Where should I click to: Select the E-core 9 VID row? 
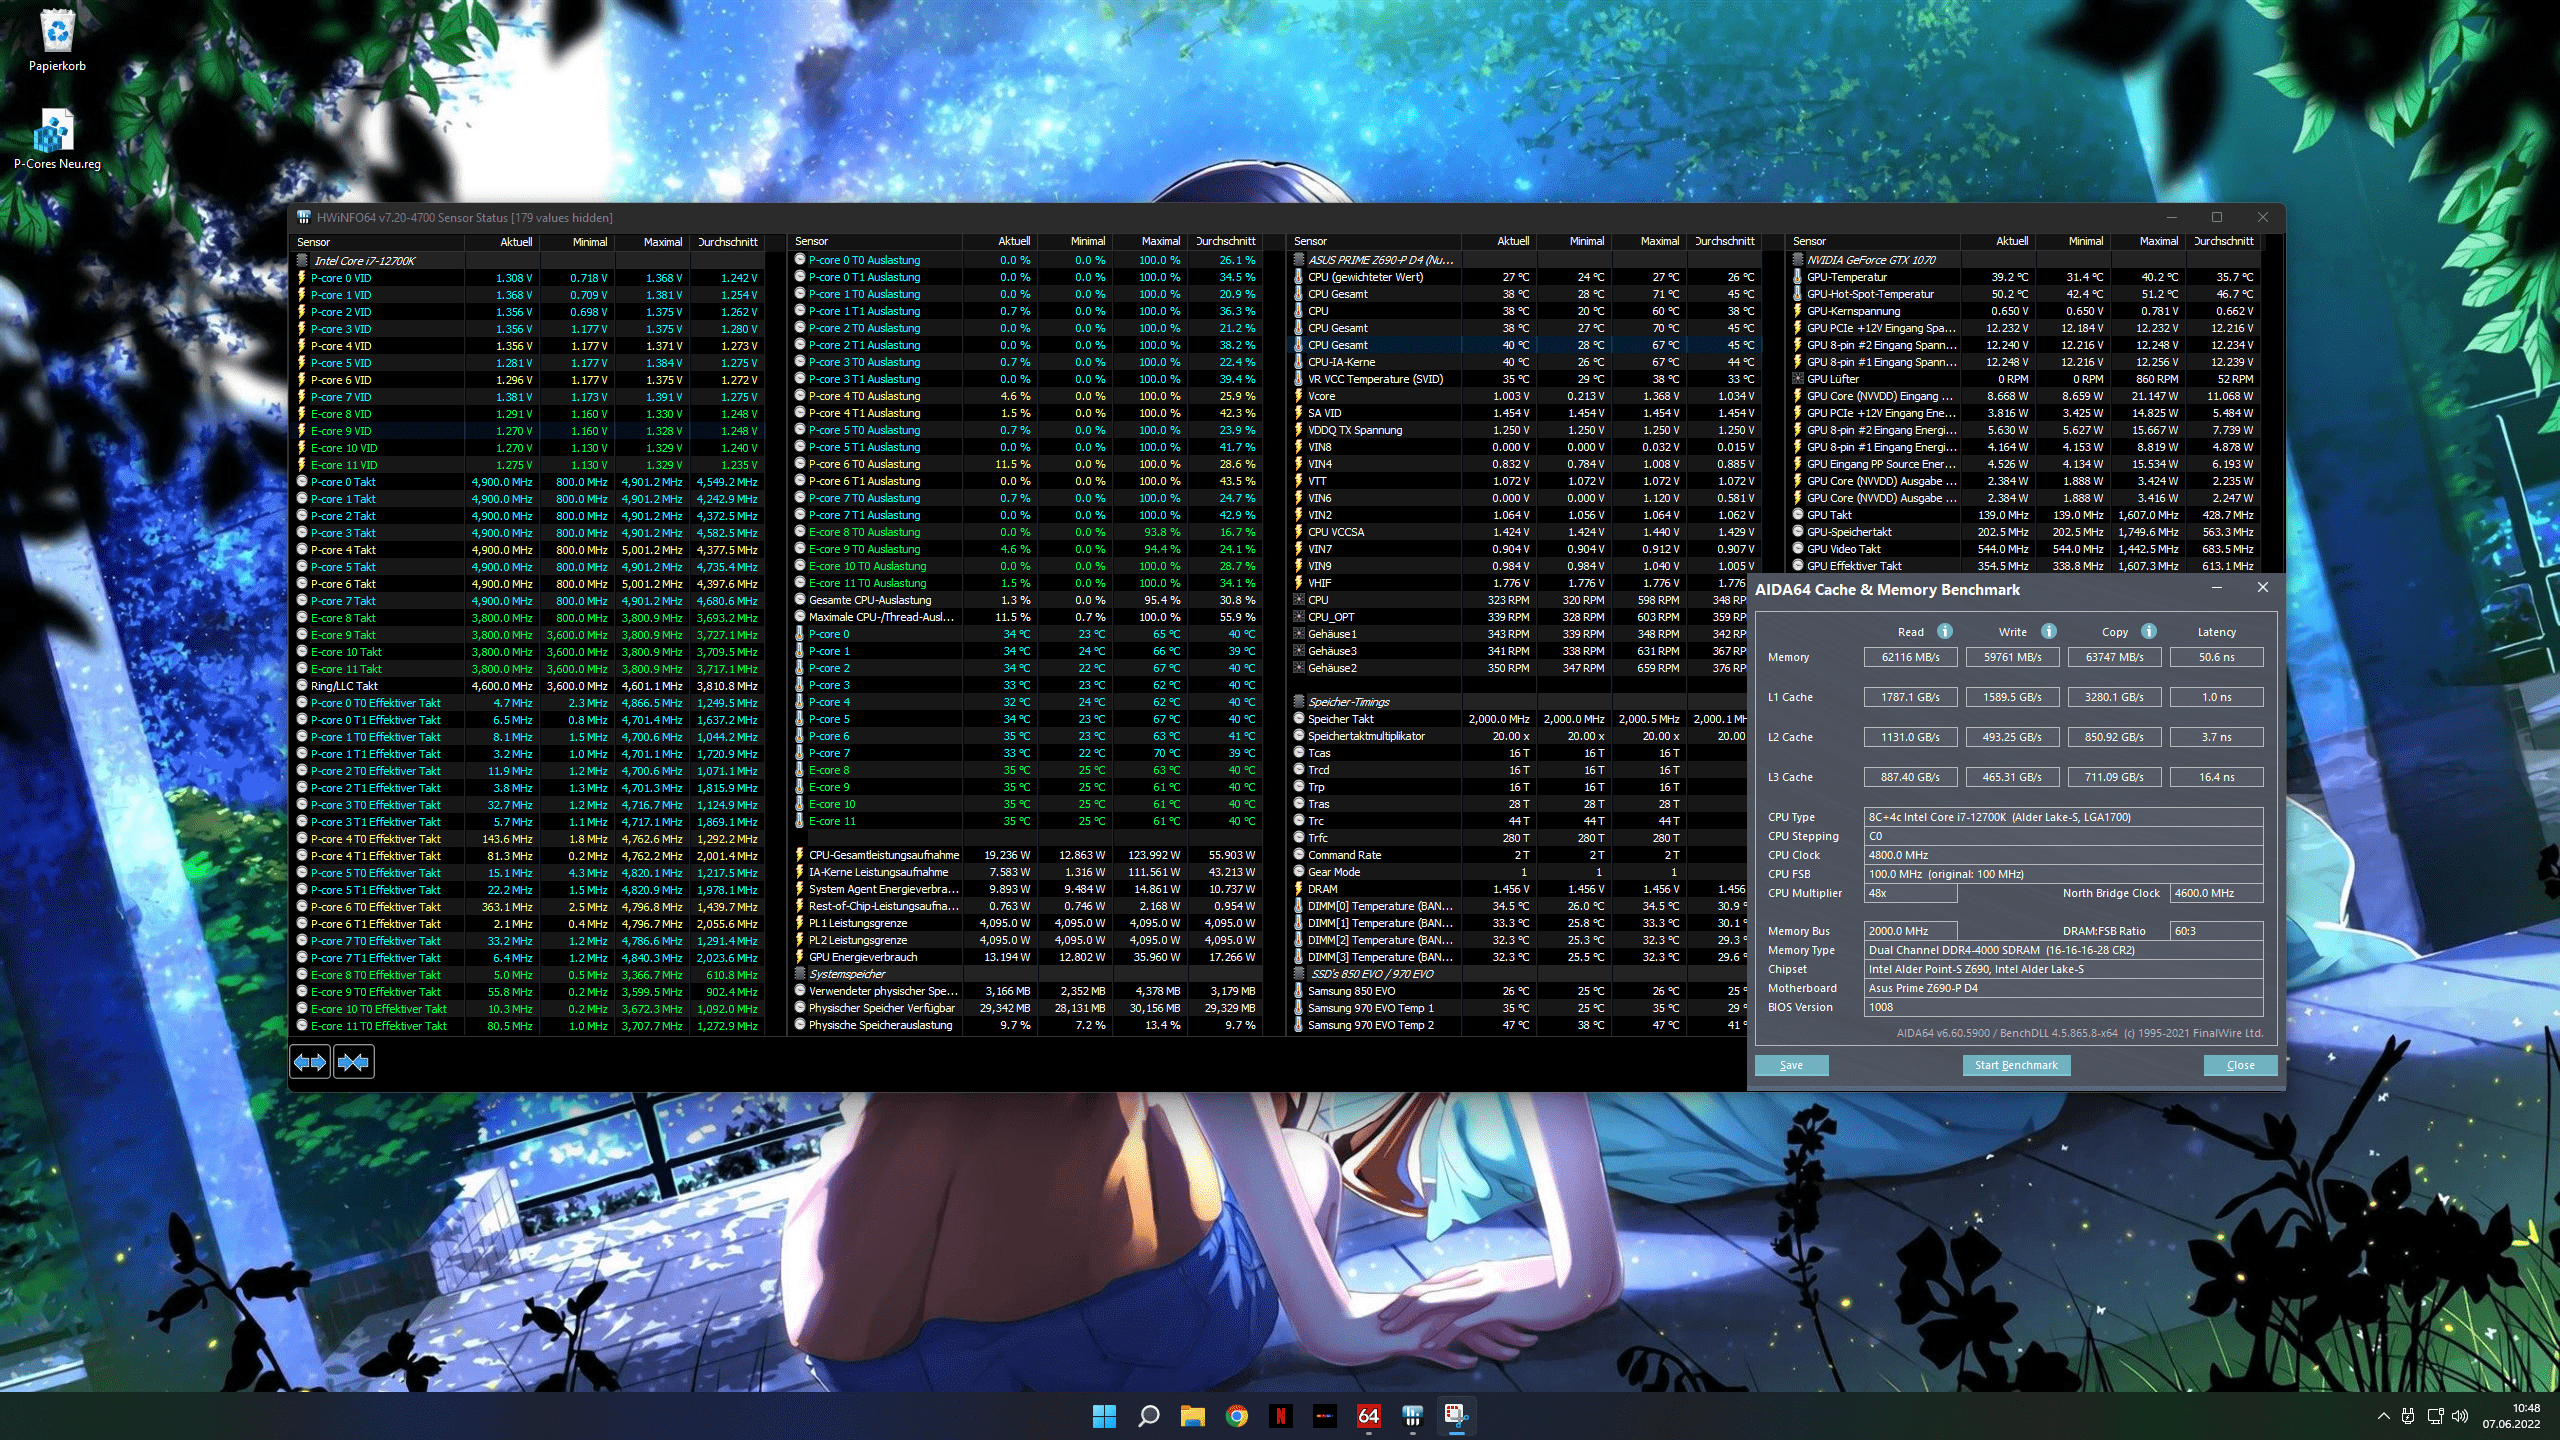coord(528,431)
